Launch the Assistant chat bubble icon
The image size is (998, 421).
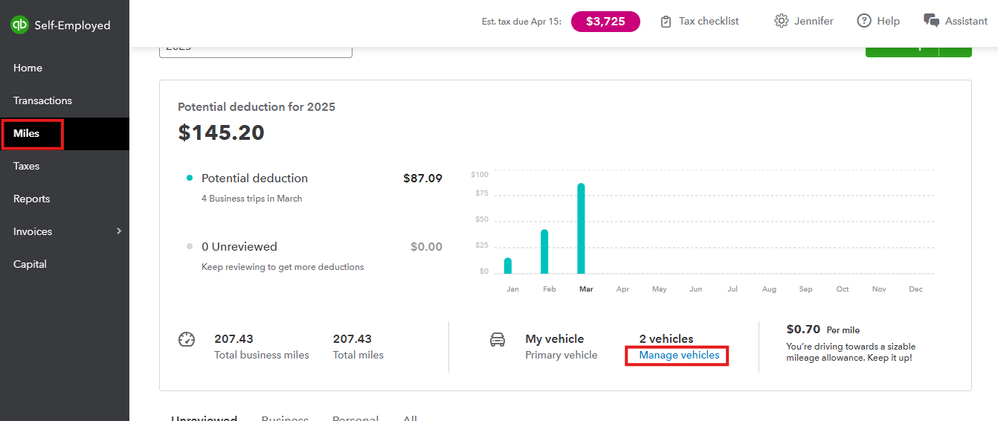[x=931, y=21]
